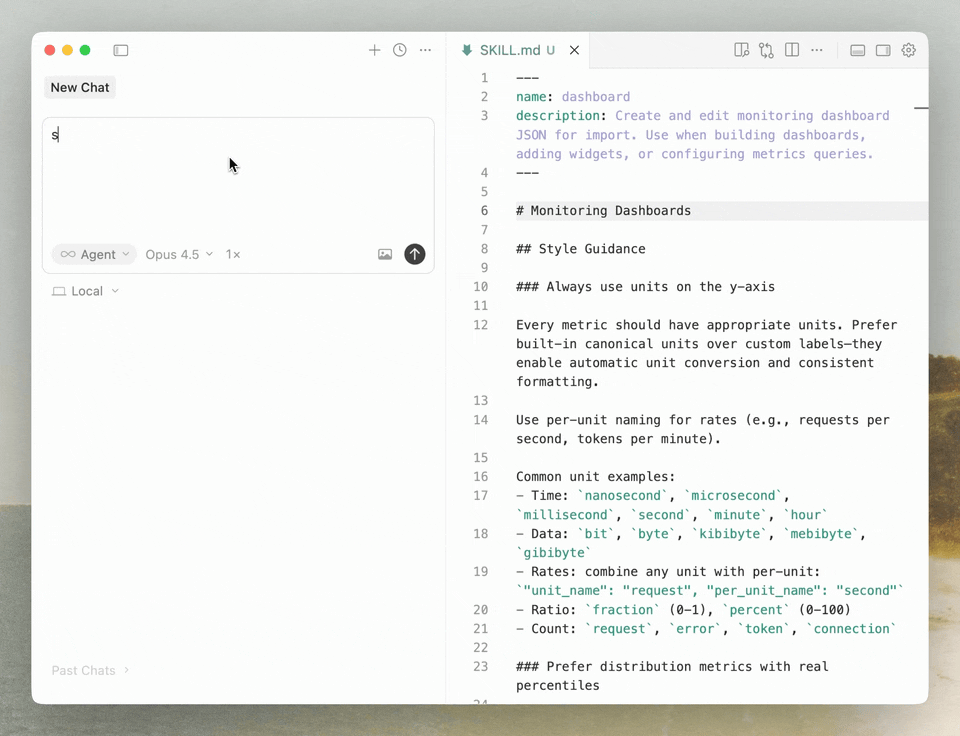Toggle the bottom panel visibility
This screenshot has height=736, width=960.
pos(857,50)
